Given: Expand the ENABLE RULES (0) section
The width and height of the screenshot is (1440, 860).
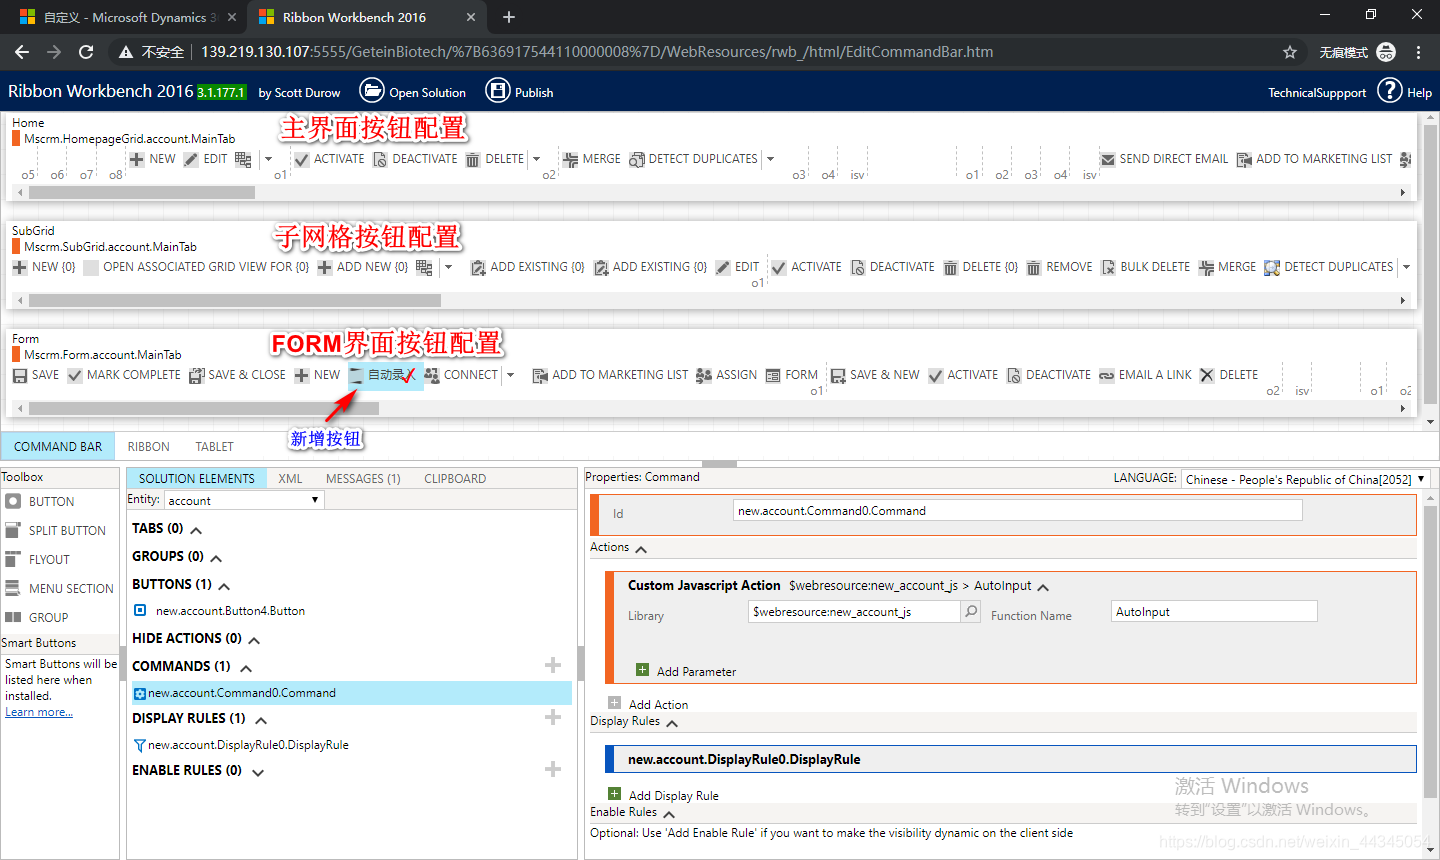Looking at the screenshot, I should [258, 772].
